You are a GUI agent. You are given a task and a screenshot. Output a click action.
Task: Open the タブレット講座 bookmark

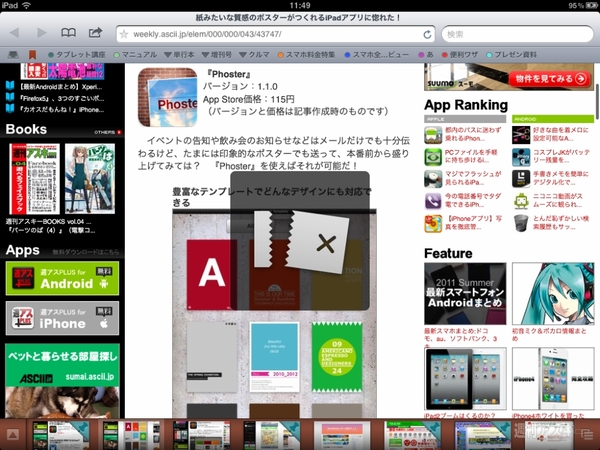[77, 55]
